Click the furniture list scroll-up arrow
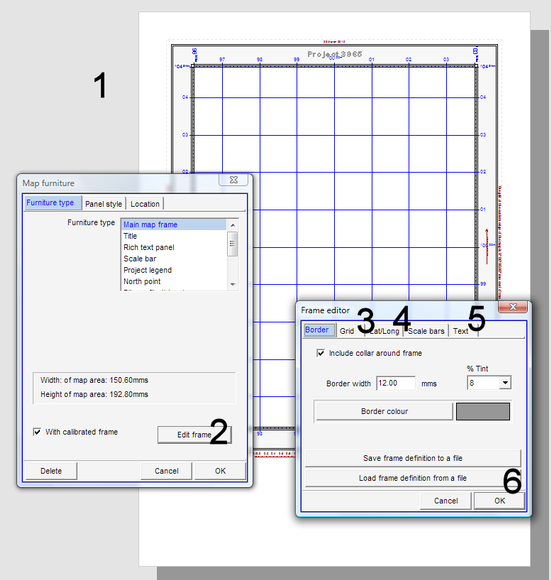551x580 pixels. (233, 225)
